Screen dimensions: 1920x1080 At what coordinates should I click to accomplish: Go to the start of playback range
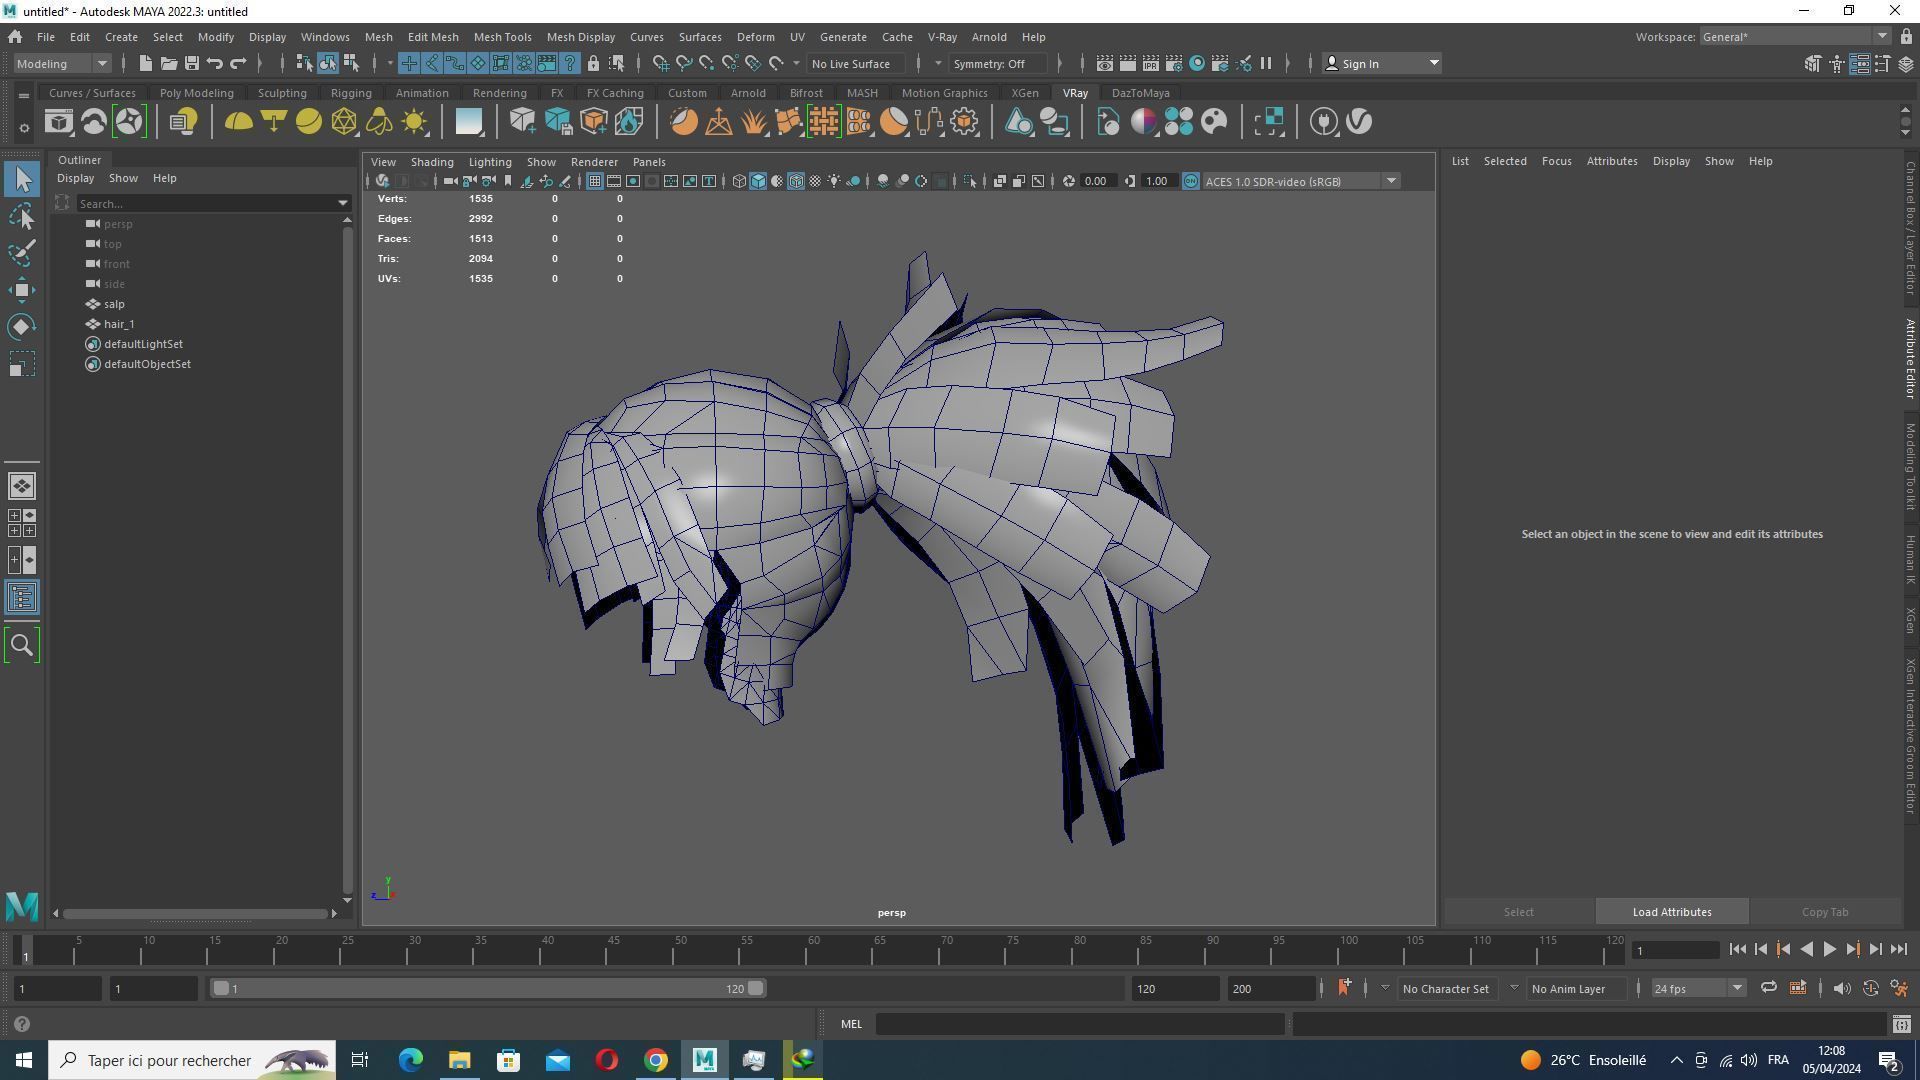click(x=1737, y=950)
